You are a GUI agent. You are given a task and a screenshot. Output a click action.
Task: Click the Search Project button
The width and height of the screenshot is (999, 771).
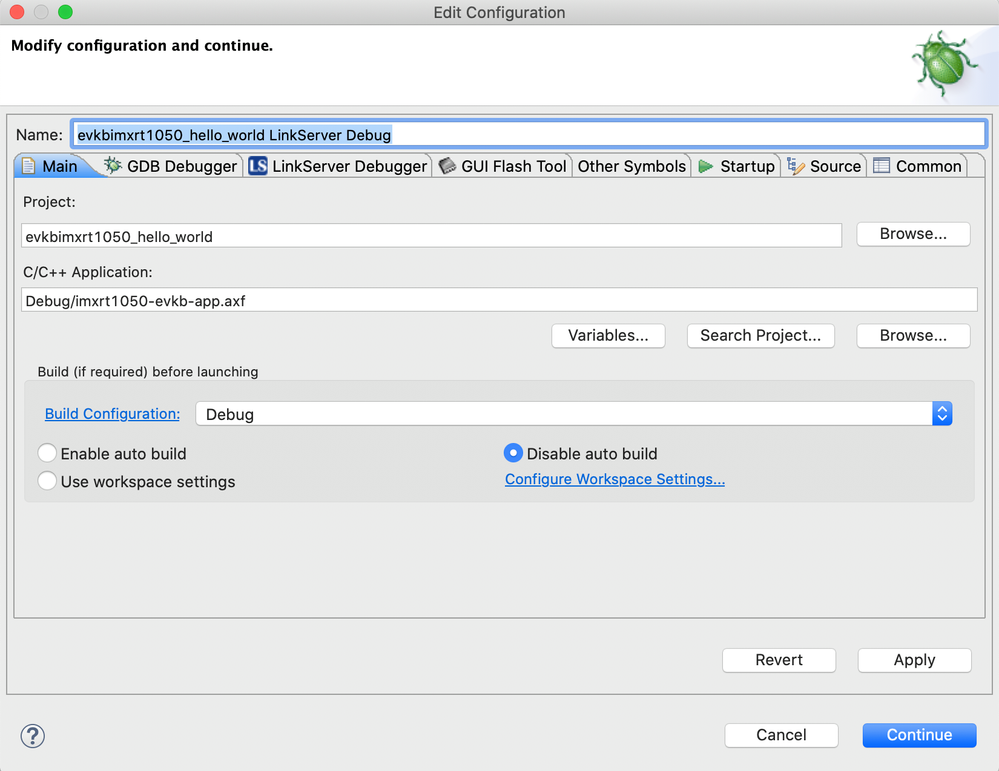click(760, 335)
